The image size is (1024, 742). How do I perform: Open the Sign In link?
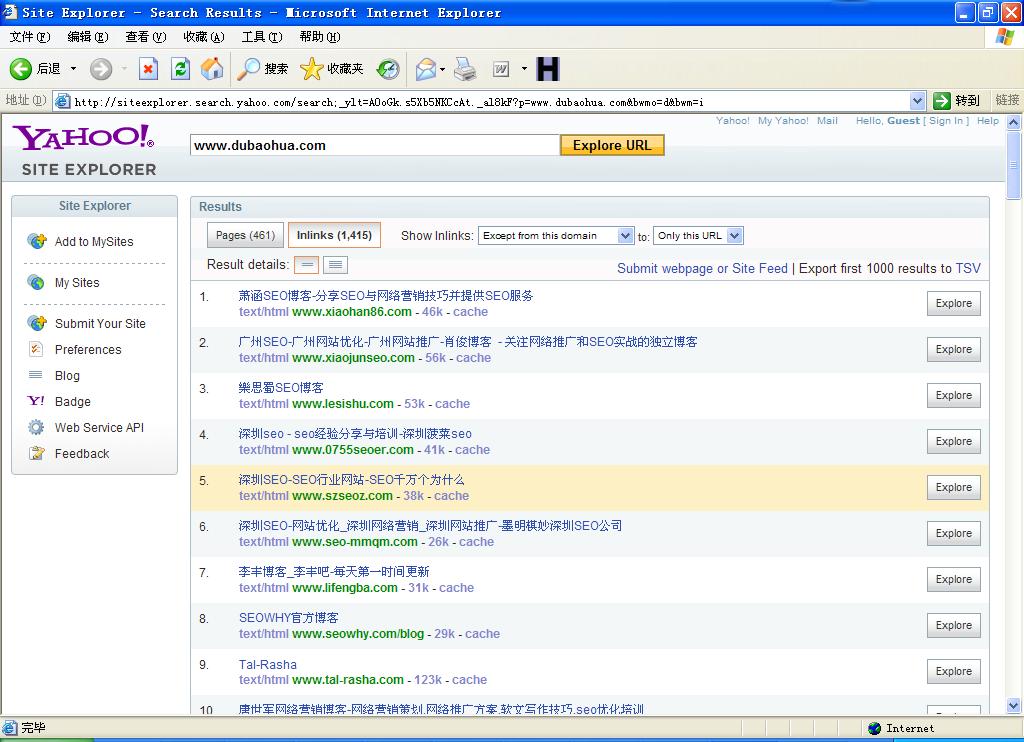[x=948, y=121]
